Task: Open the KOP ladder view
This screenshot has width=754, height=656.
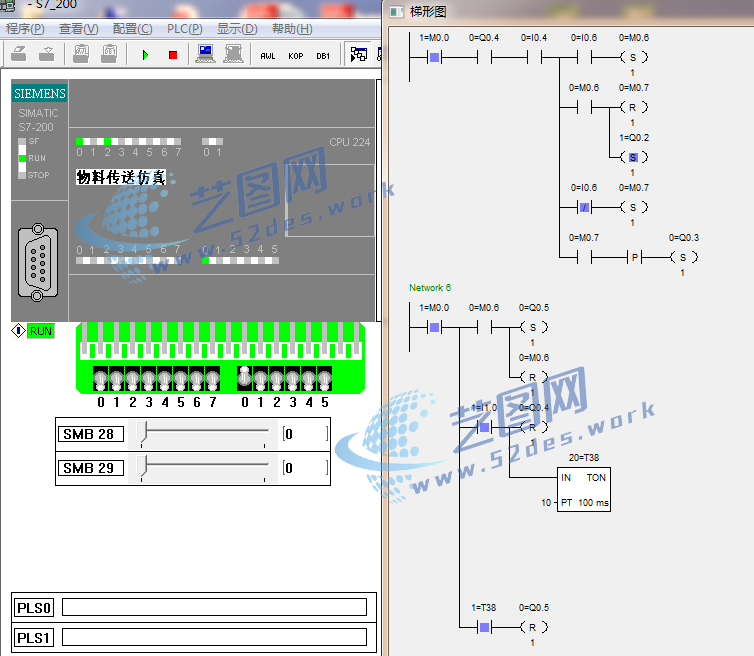Action: point(295,56)
